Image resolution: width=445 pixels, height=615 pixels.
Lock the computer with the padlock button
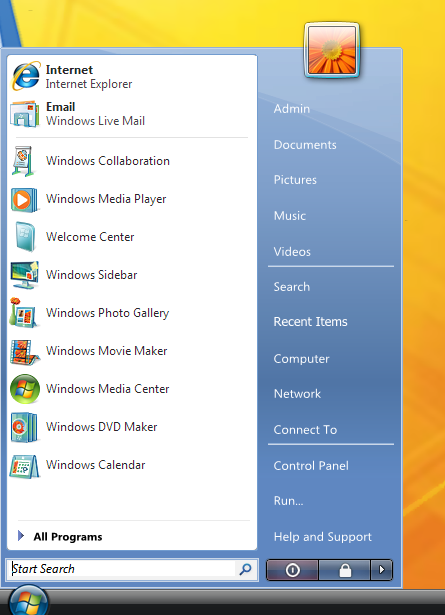[345, 570]
